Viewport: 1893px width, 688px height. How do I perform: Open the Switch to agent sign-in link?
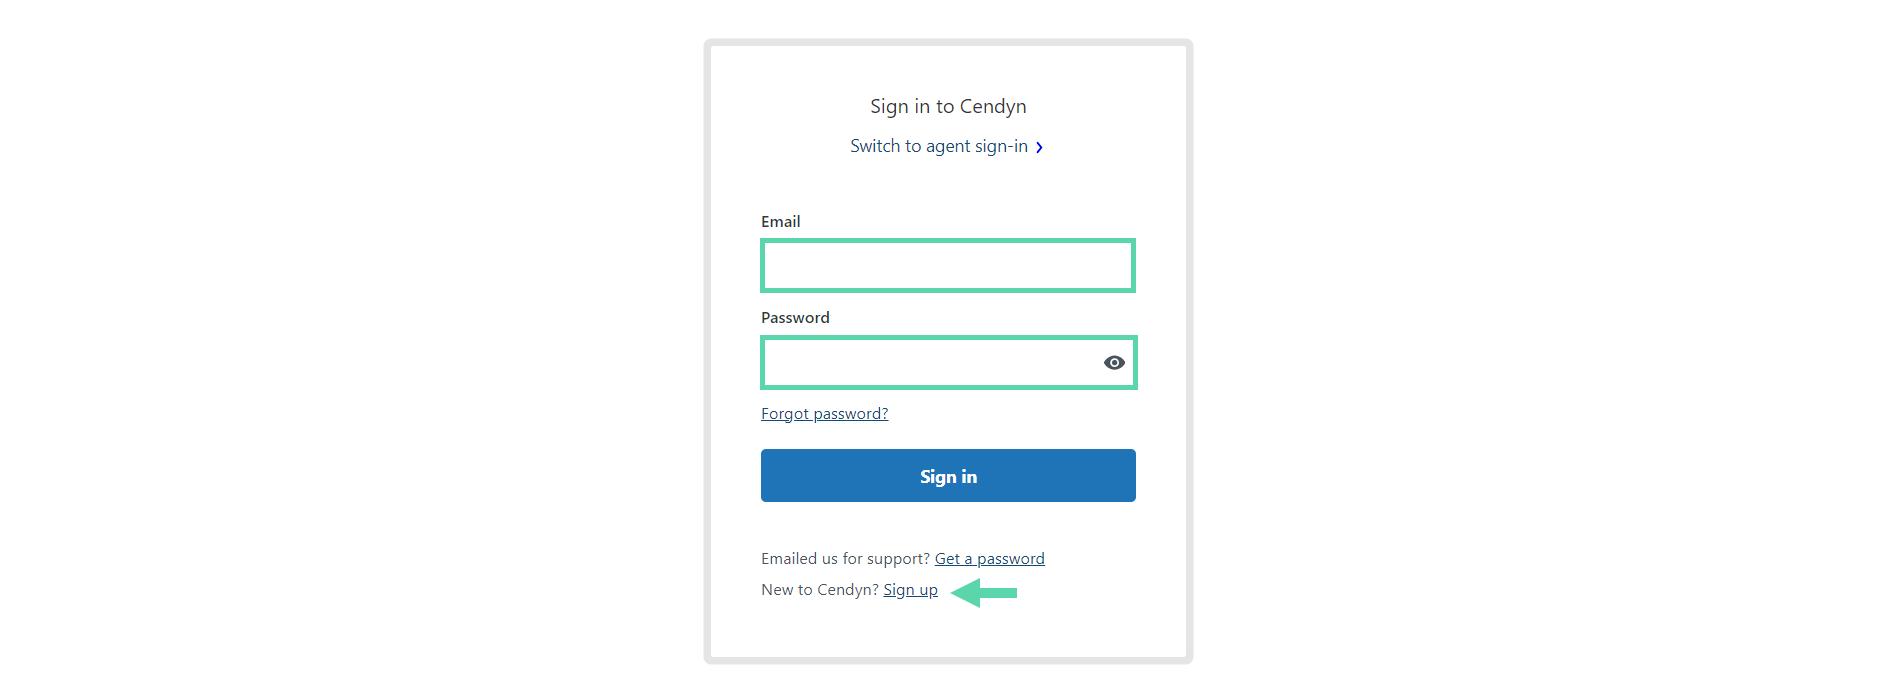pyautogui.click(x=939, y=146)
